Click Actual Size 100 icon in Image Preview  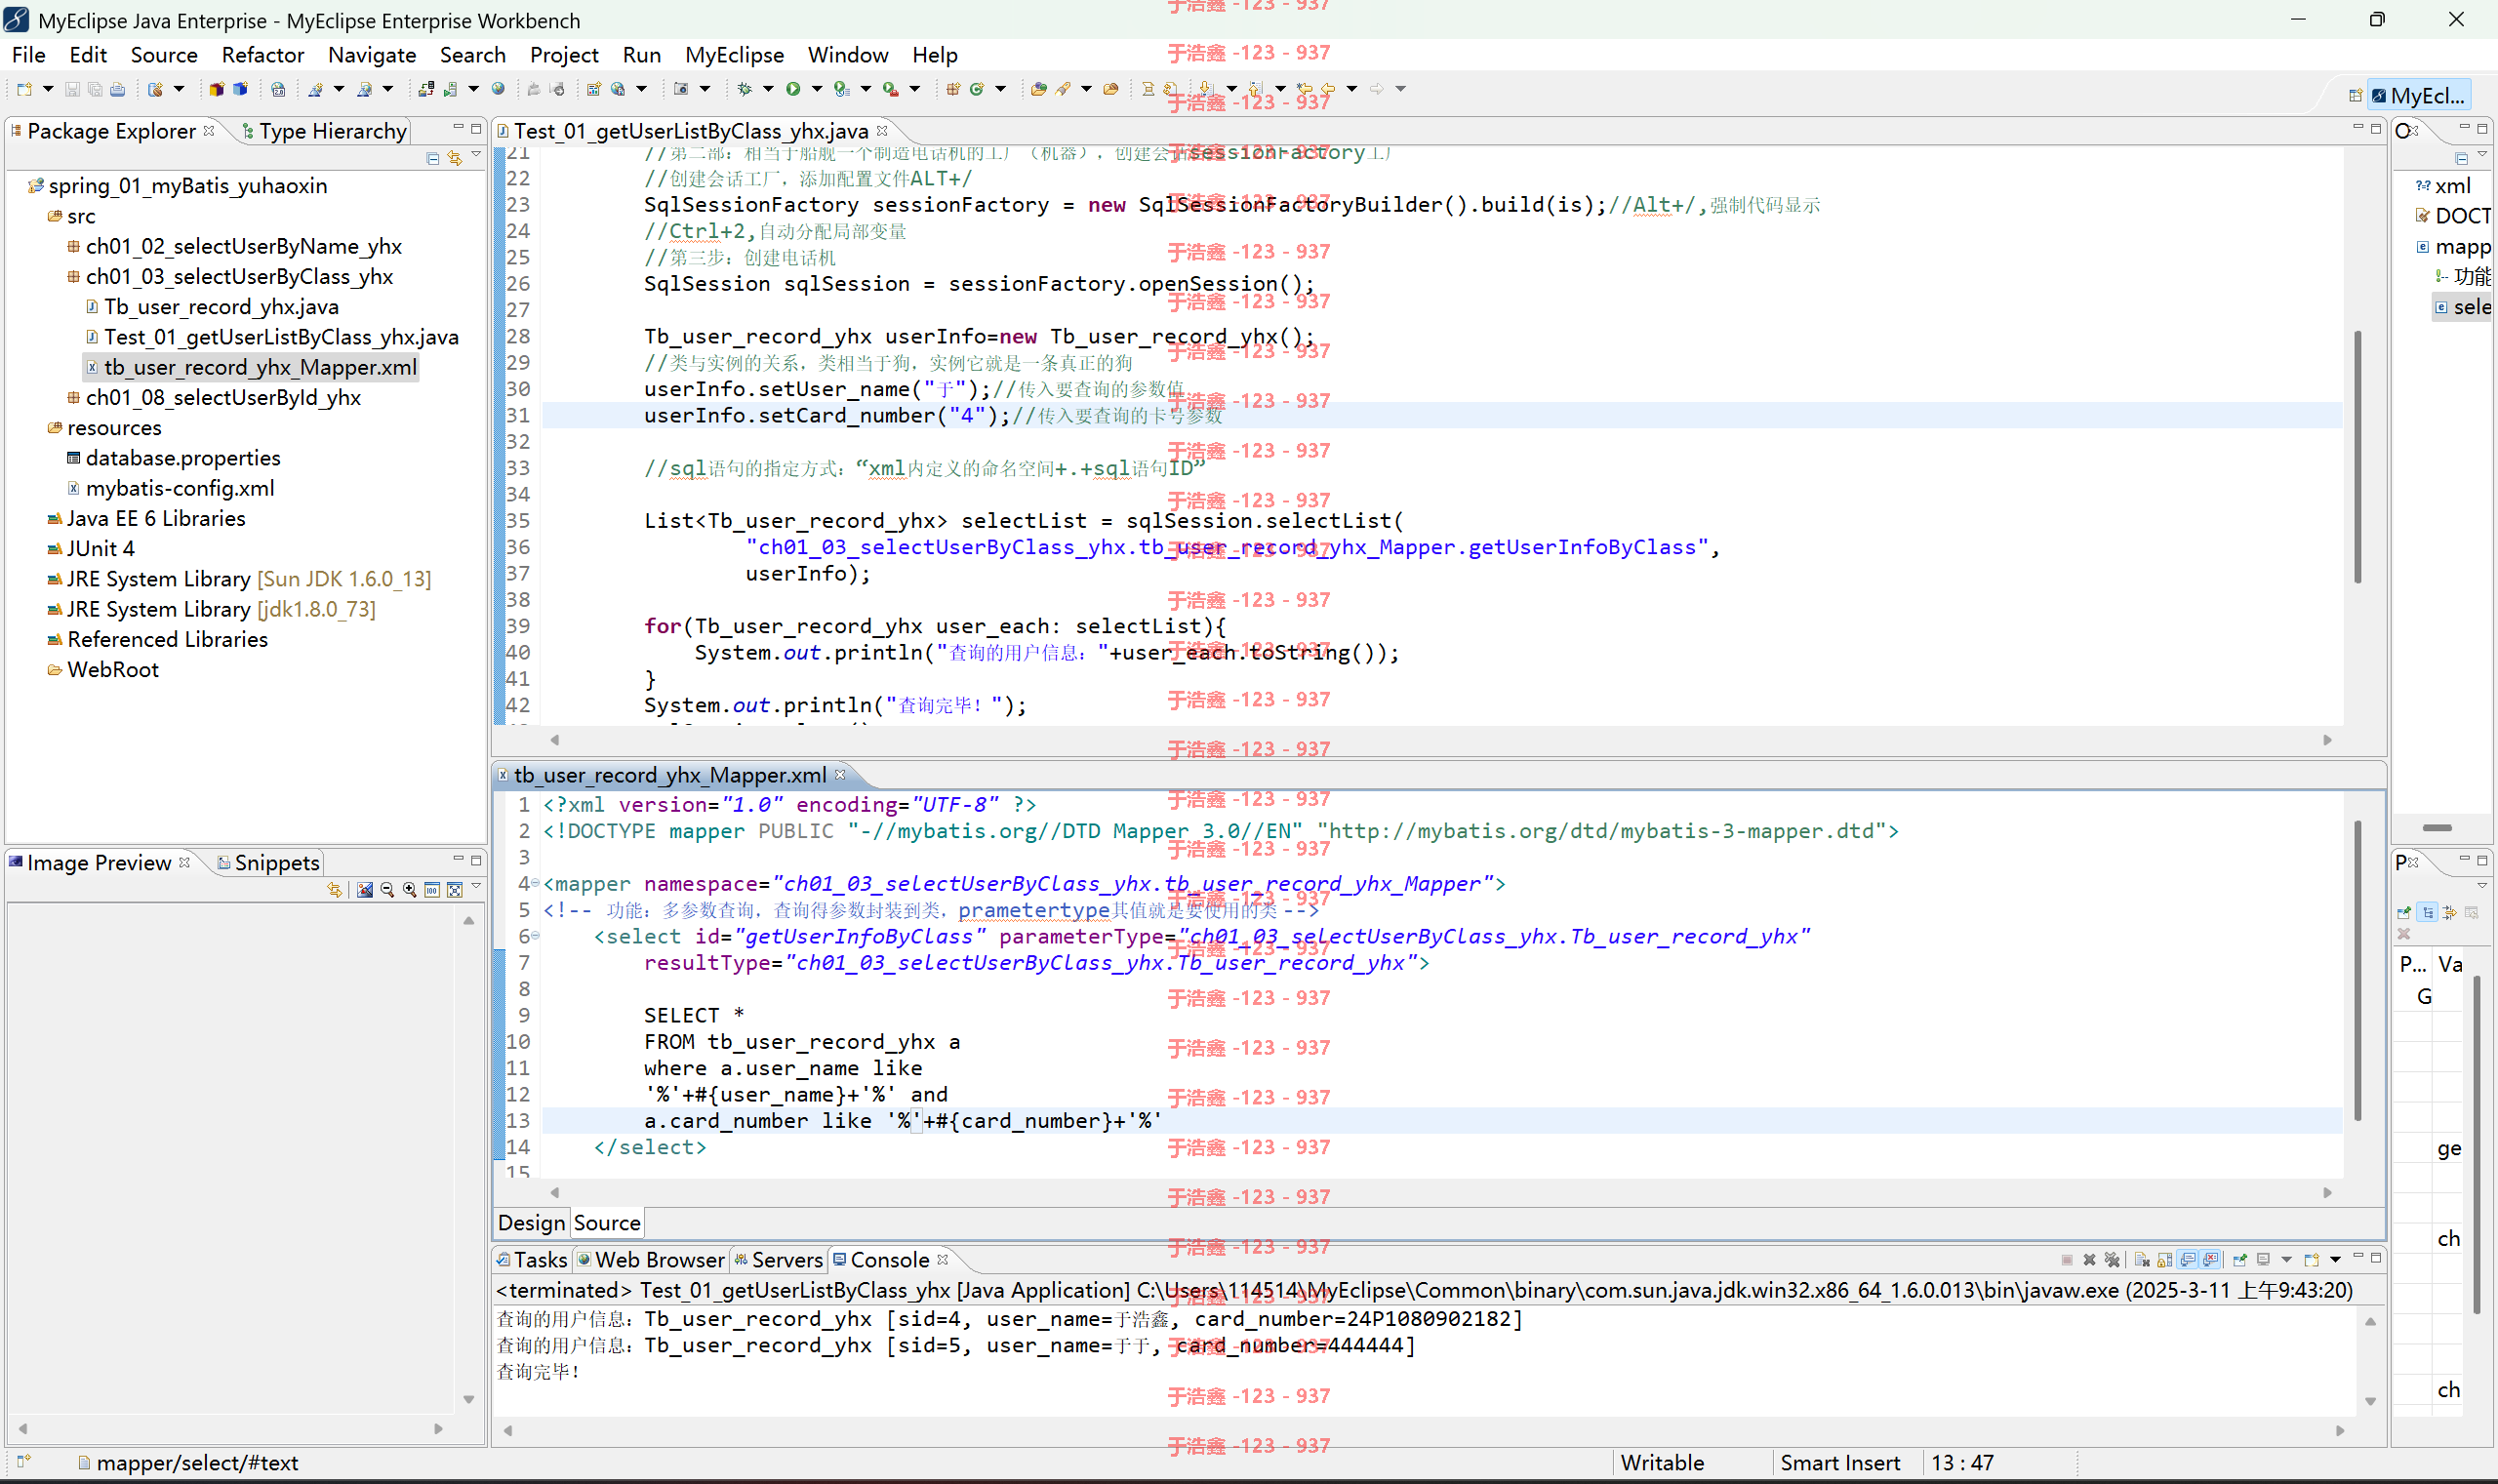click(432, 890)
